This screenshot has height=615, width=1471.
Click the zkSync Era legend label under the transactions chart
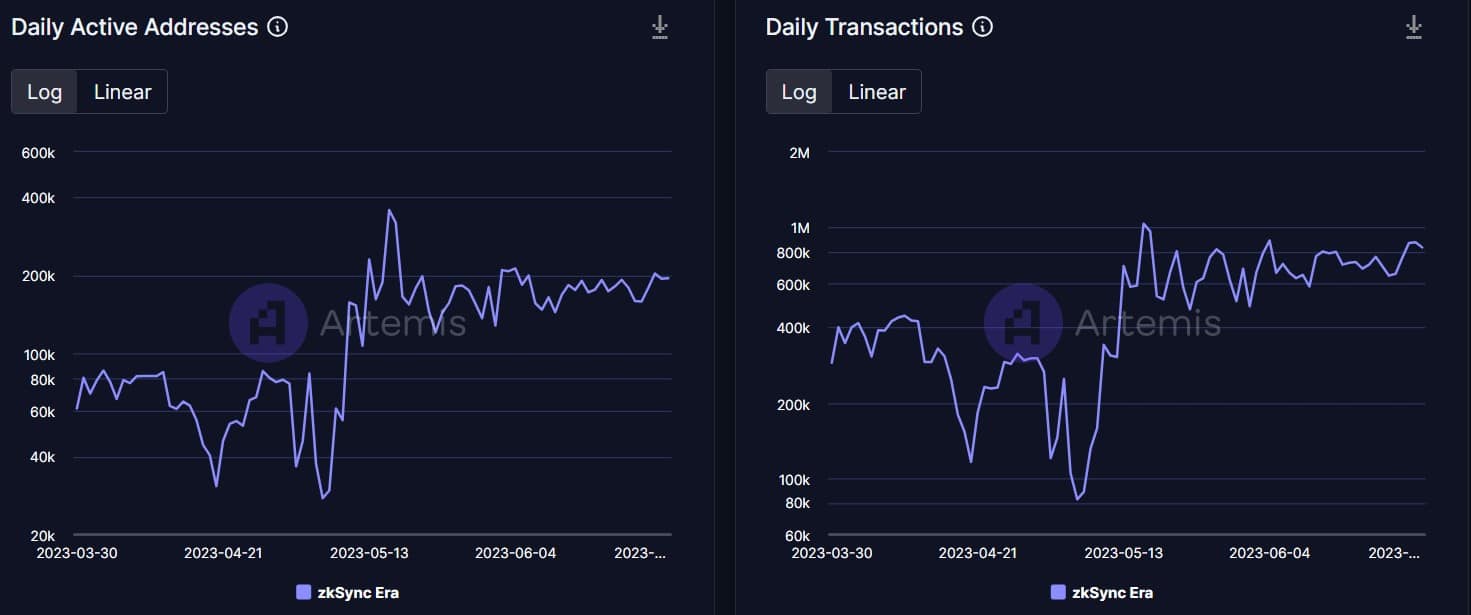click(1112, 593)
